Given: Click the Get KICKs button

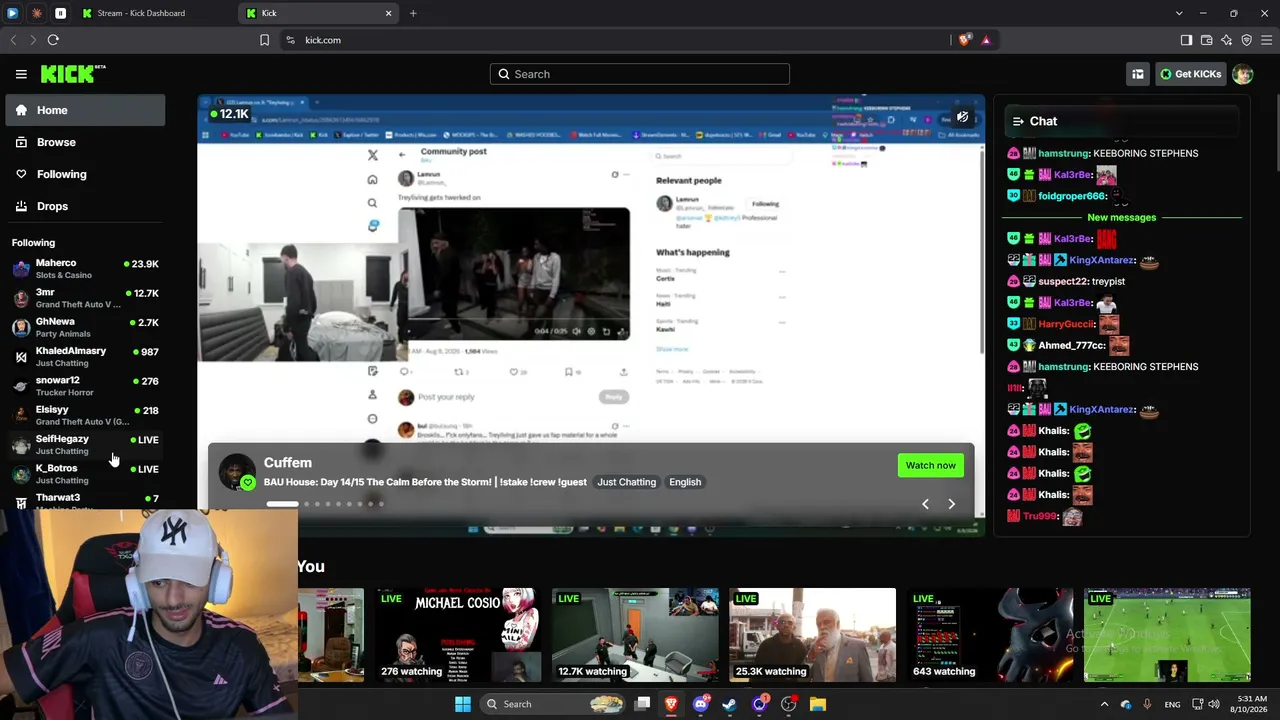Looking at the screenshot, I should pos(1190,74).
